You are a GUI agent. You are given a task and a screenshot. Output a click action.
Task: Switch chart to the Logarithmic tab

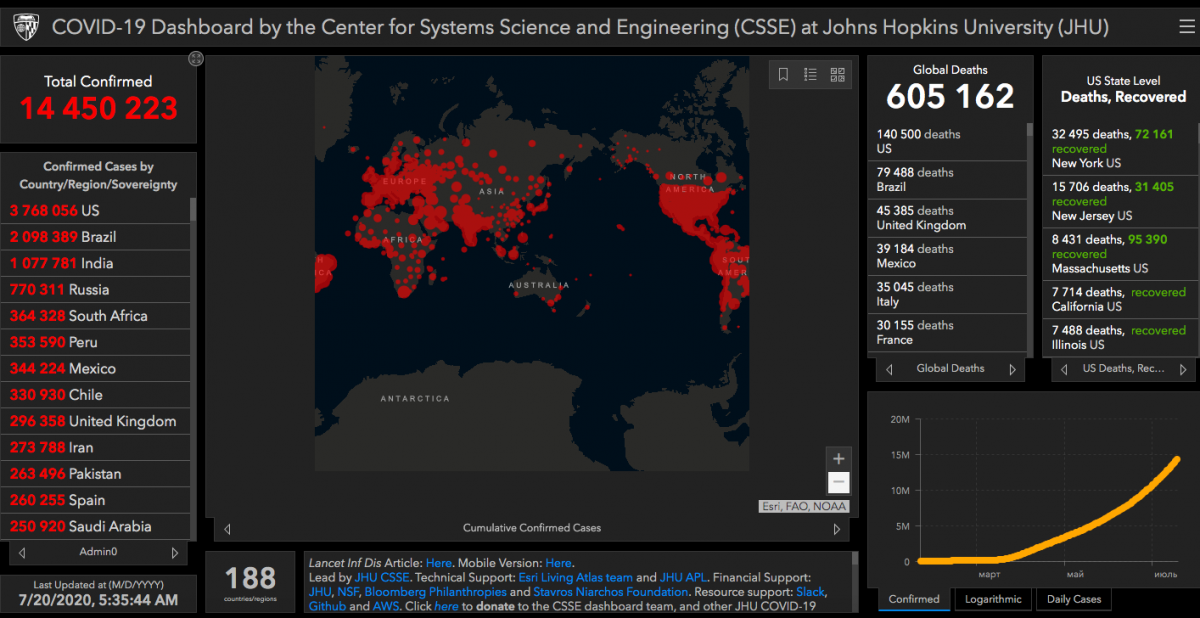click(993, 599)
